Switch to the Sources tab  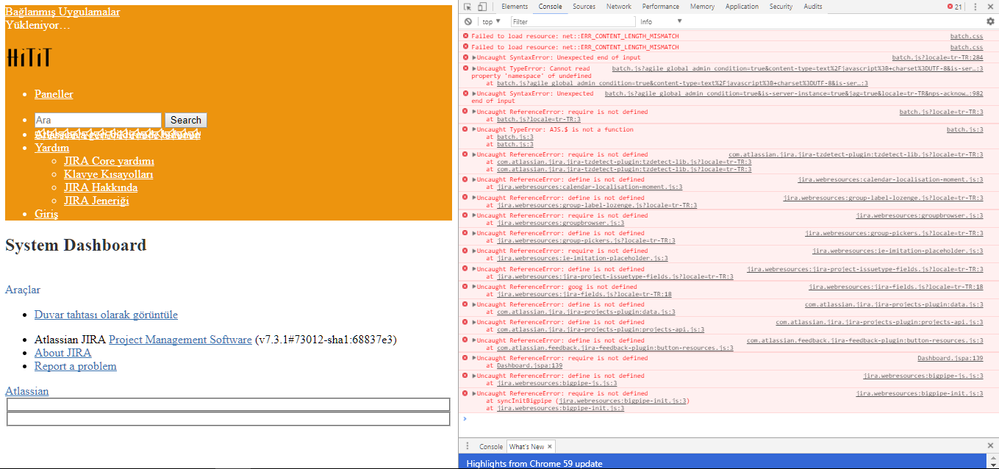pos(584,6)
